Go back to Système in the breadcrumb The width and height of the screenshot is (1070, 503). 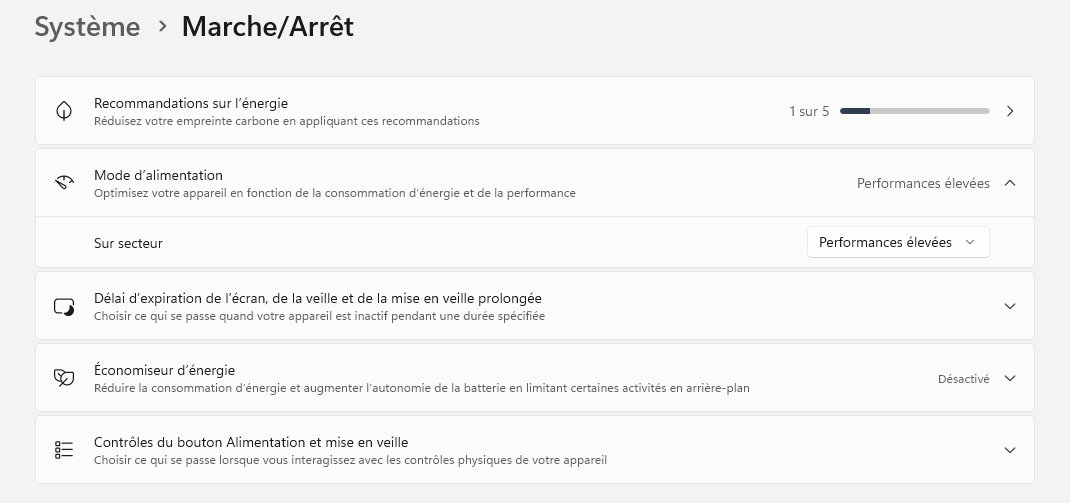point(87,27)
